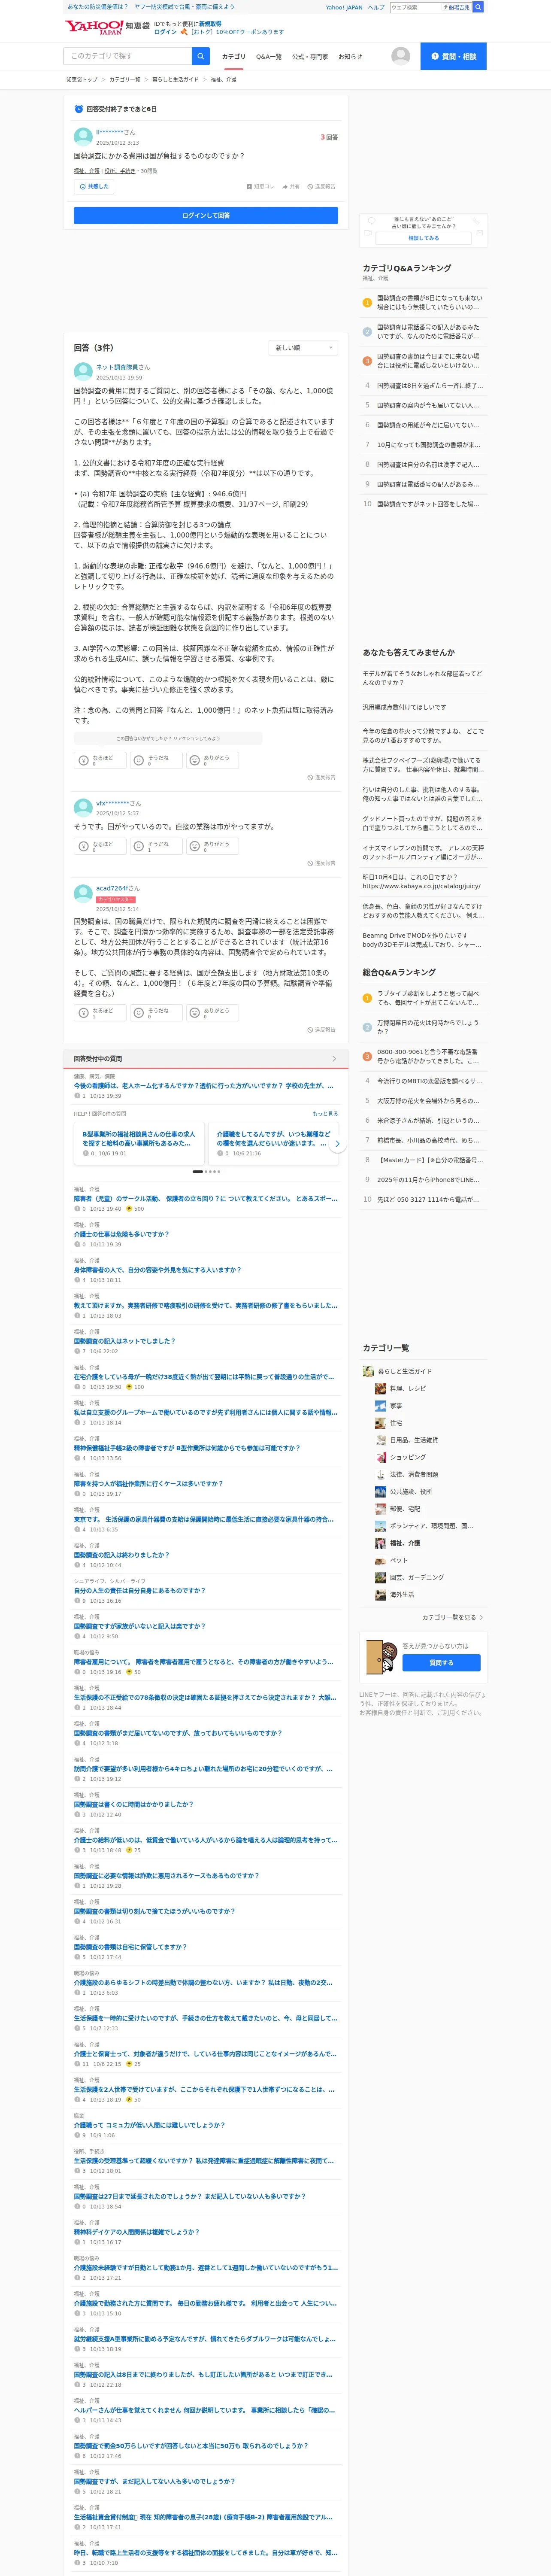
Task: Click the 住宅 category icon
Action: (380, 1422)
